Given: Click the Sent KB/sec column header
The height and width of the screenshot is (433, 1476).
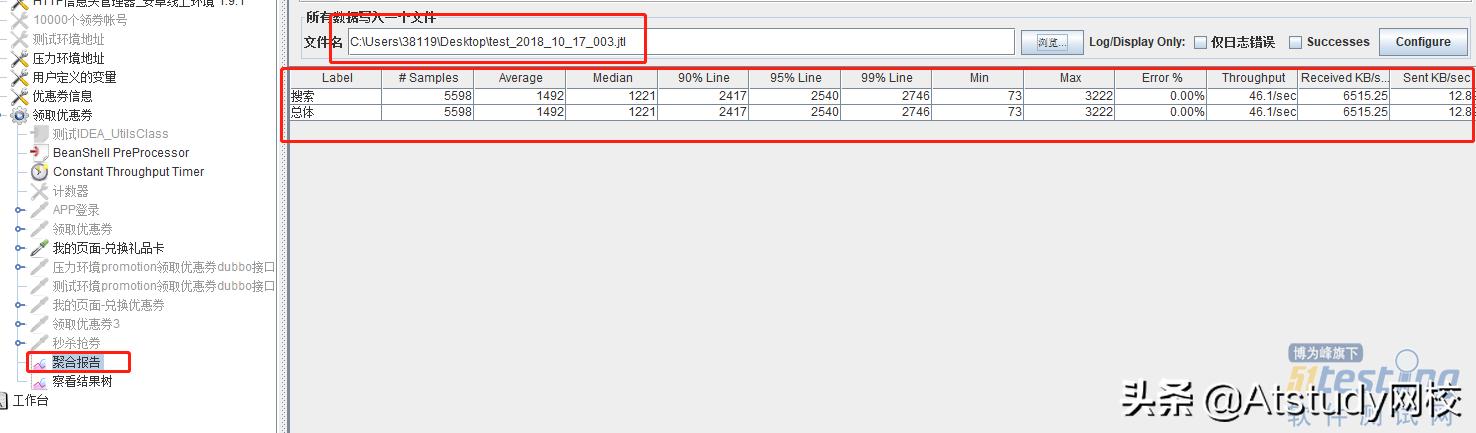Looking at the screenshot, I should pos(1432,78).
